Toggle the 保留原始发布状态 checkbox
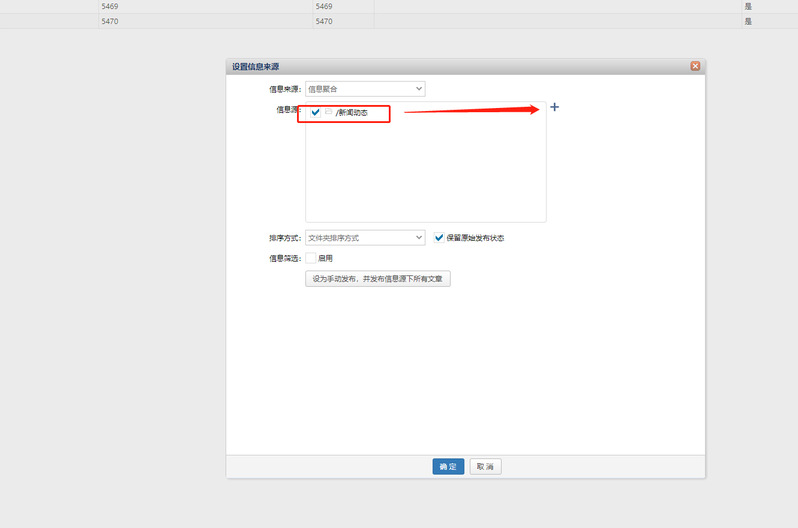The image size is (798, 528). tap(438, 238)
